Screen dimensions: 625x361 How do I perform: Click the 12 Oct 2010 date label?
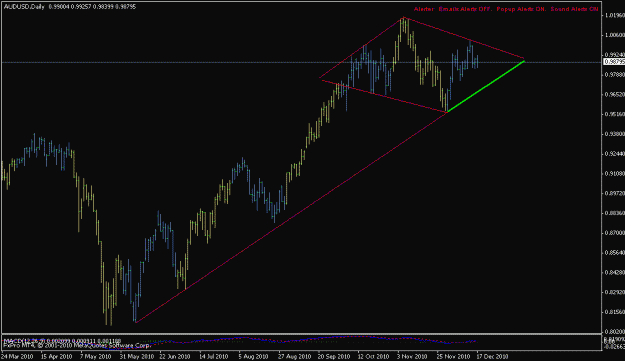coord(373,356)
